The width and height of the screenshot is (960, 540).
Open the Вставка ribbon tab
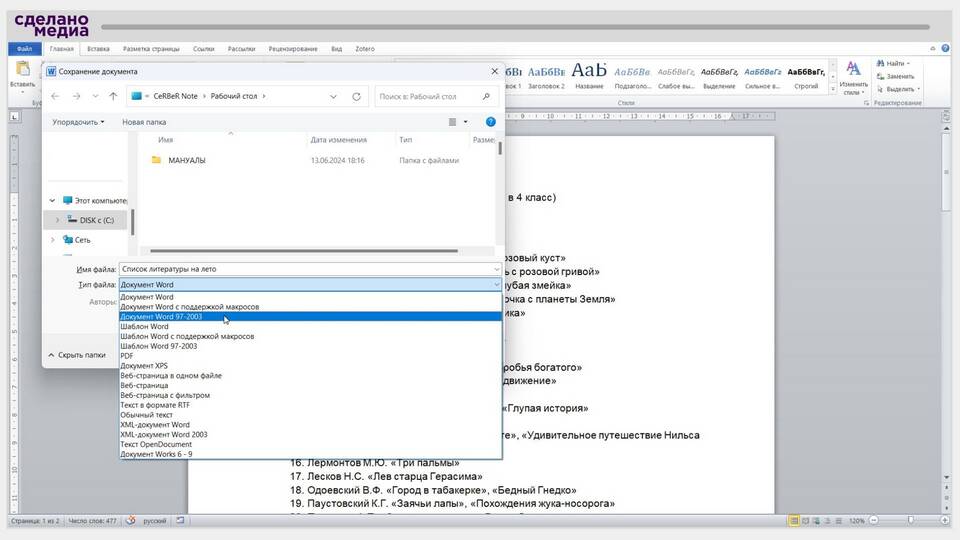pos(98,48)
